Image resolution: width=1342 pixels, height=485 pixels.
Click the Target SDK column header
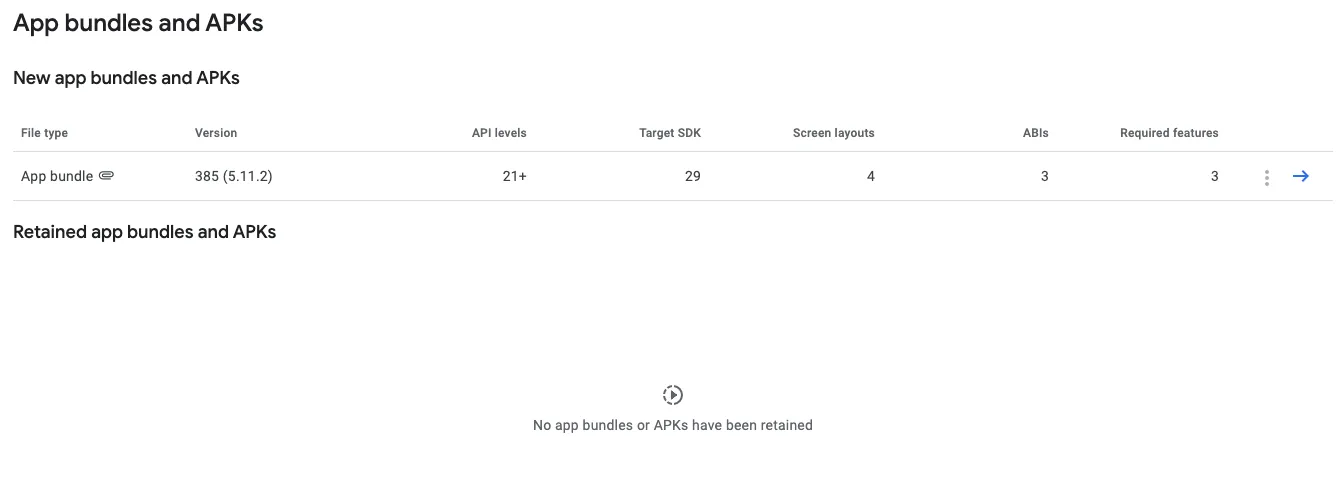click(x=670, y=133)
